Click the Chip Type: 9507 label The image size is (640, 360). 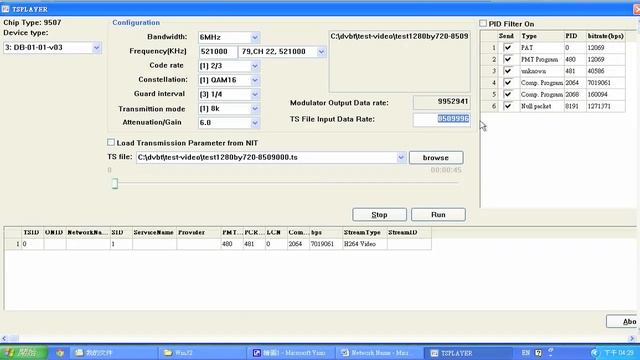pos(32,22)
